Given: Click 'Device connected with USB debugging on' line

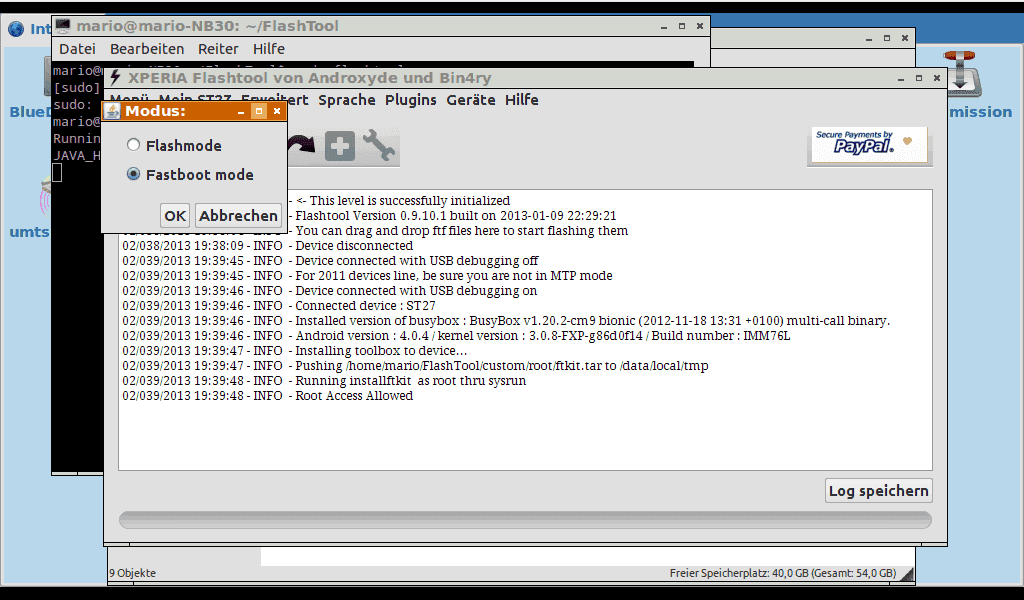Looking at the screenshot, I should (x=330, y=291).
